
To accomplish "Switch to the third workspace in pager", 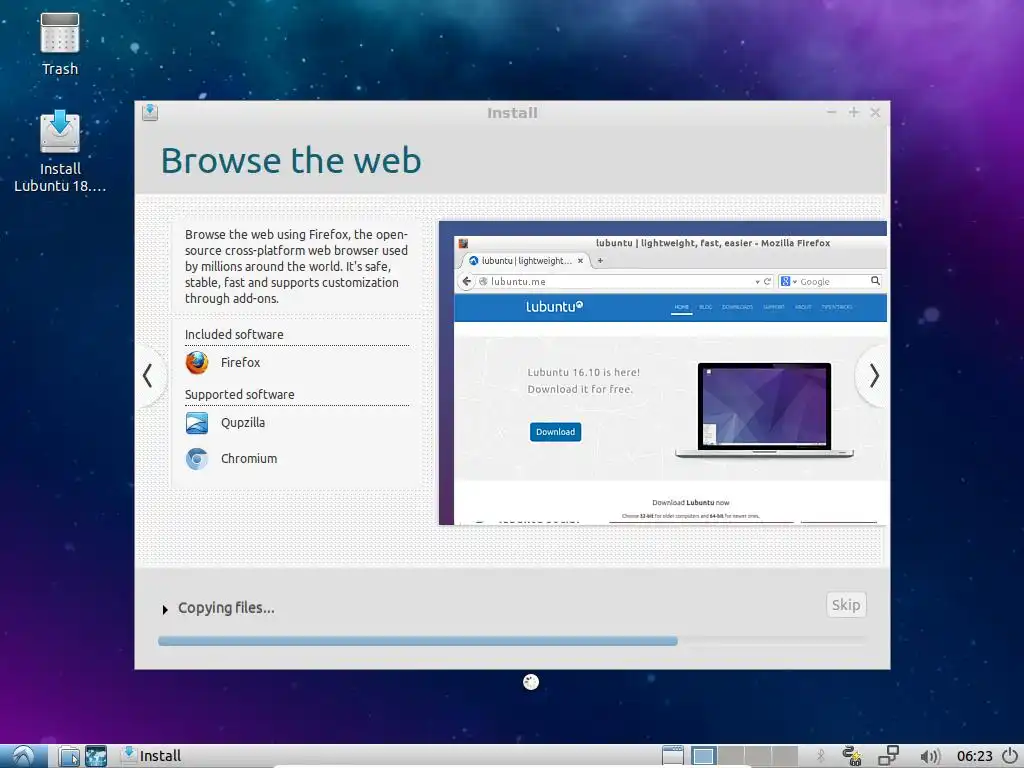I will point(758,756).
